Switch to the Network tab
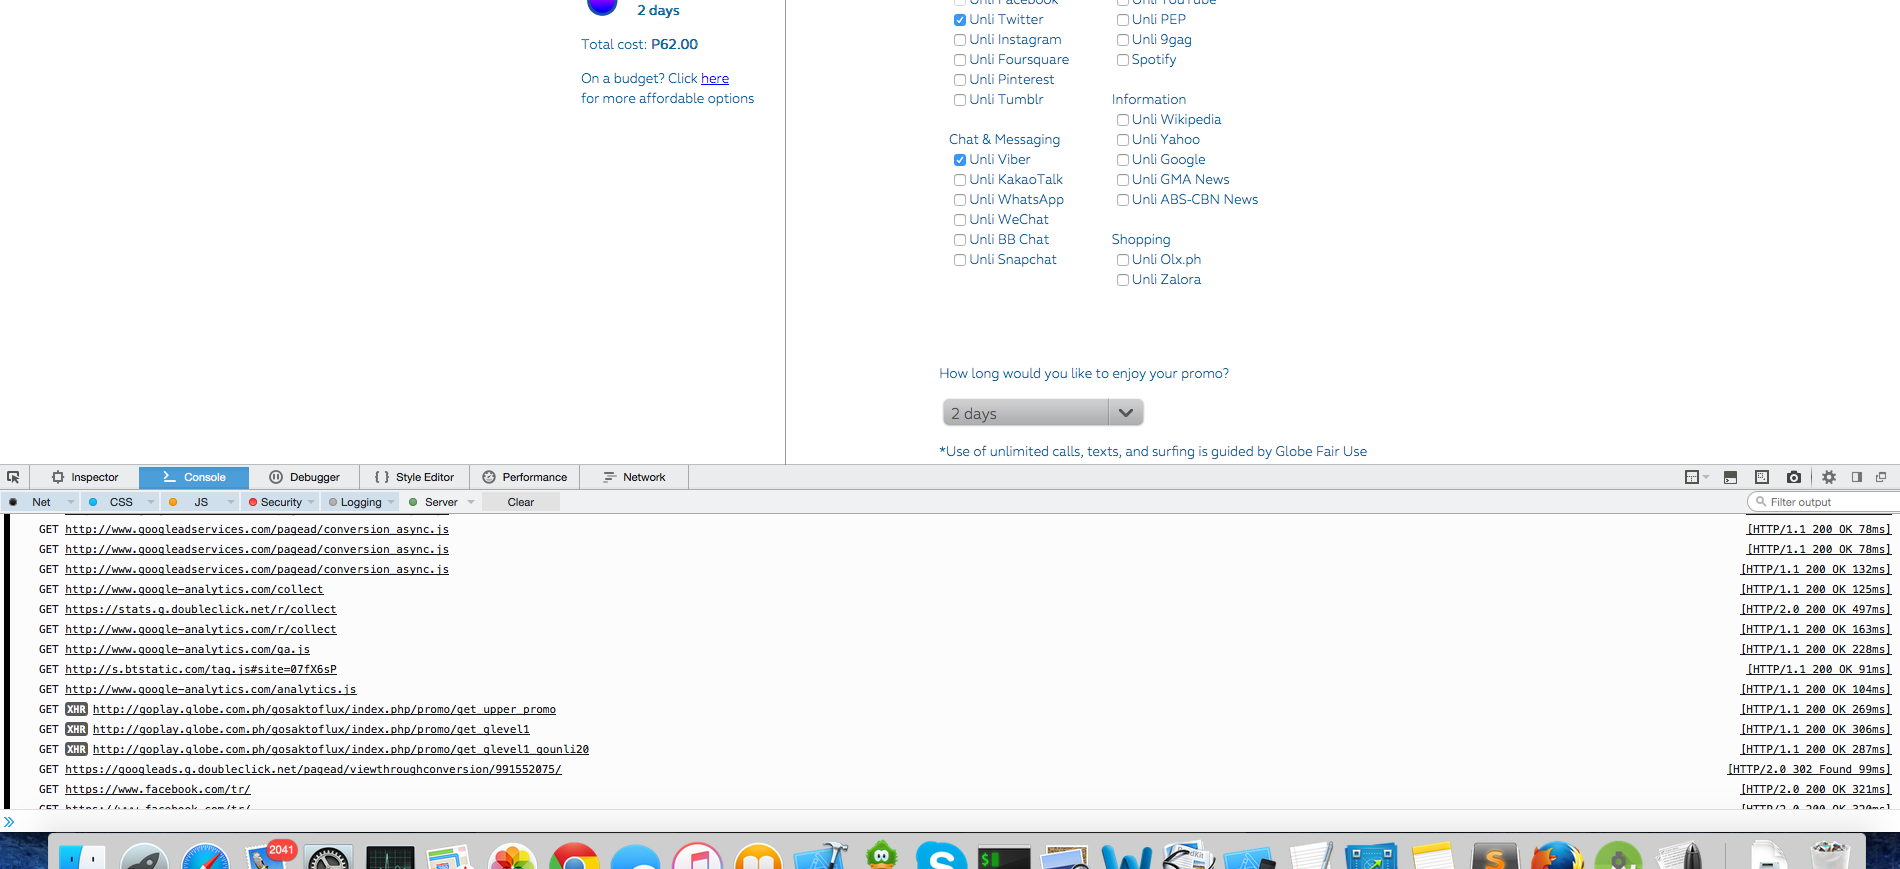Viewport: 1900px width, 869px height. click(634, 477)
